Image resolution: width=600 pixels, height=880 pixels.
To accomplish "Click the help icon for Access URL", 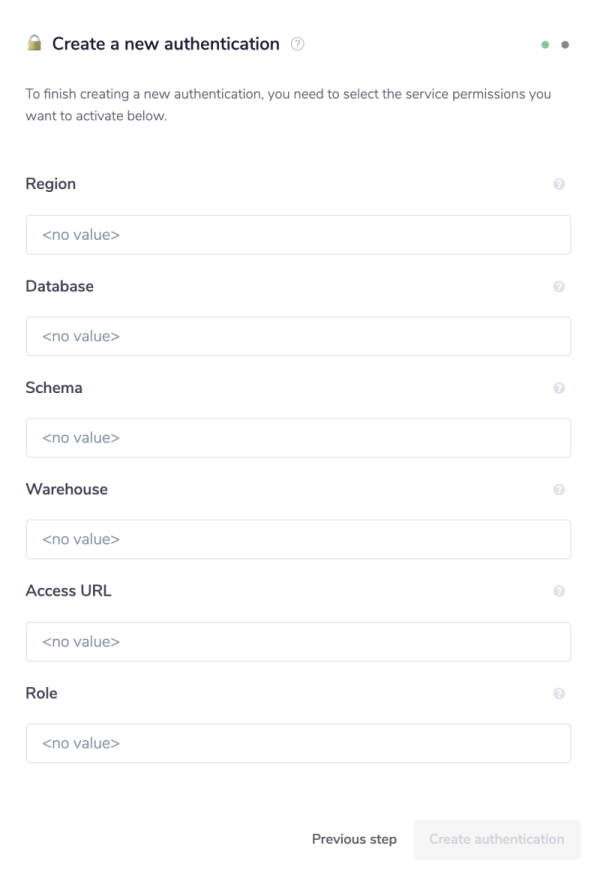I will [561, 590].
